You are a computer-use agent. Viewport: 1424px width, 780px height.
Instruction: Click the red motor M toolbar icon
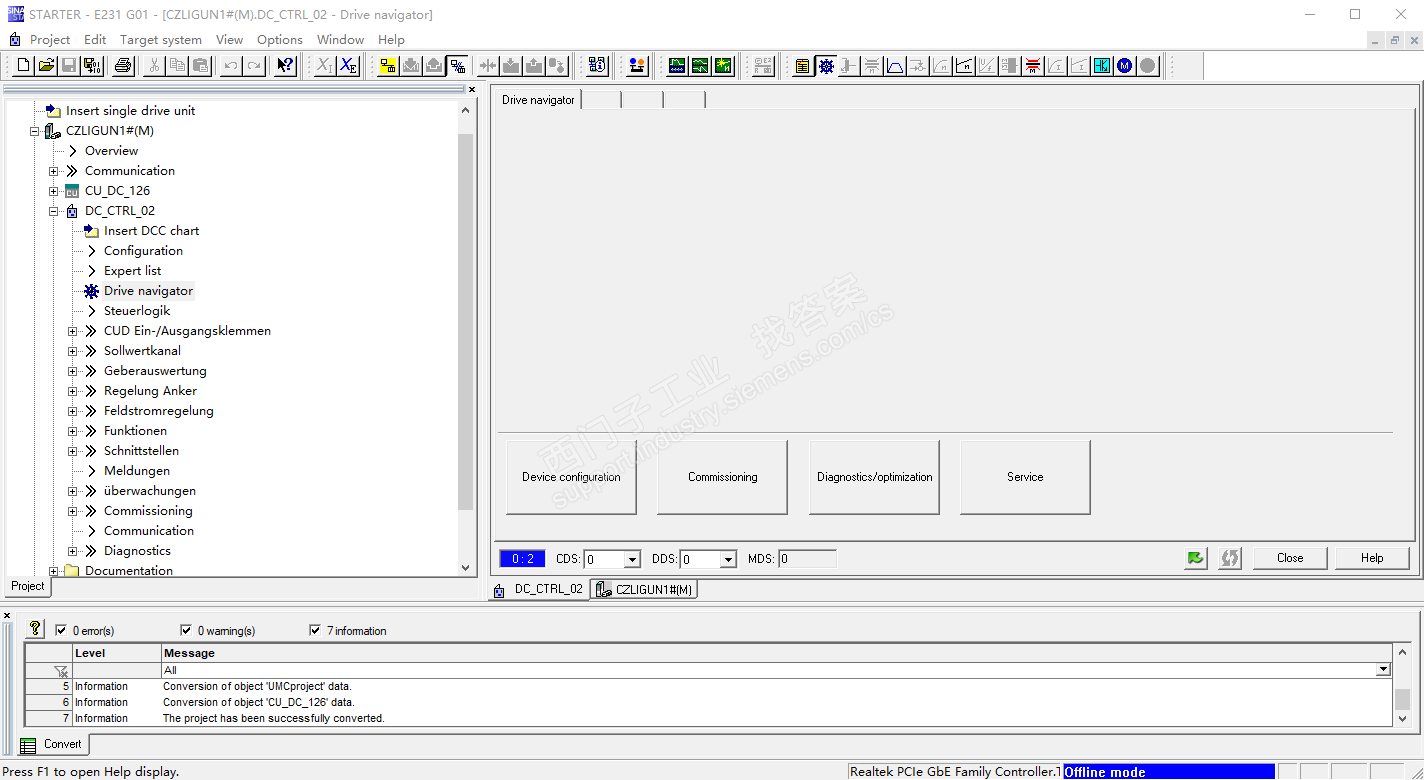[x=1033, y=66]
